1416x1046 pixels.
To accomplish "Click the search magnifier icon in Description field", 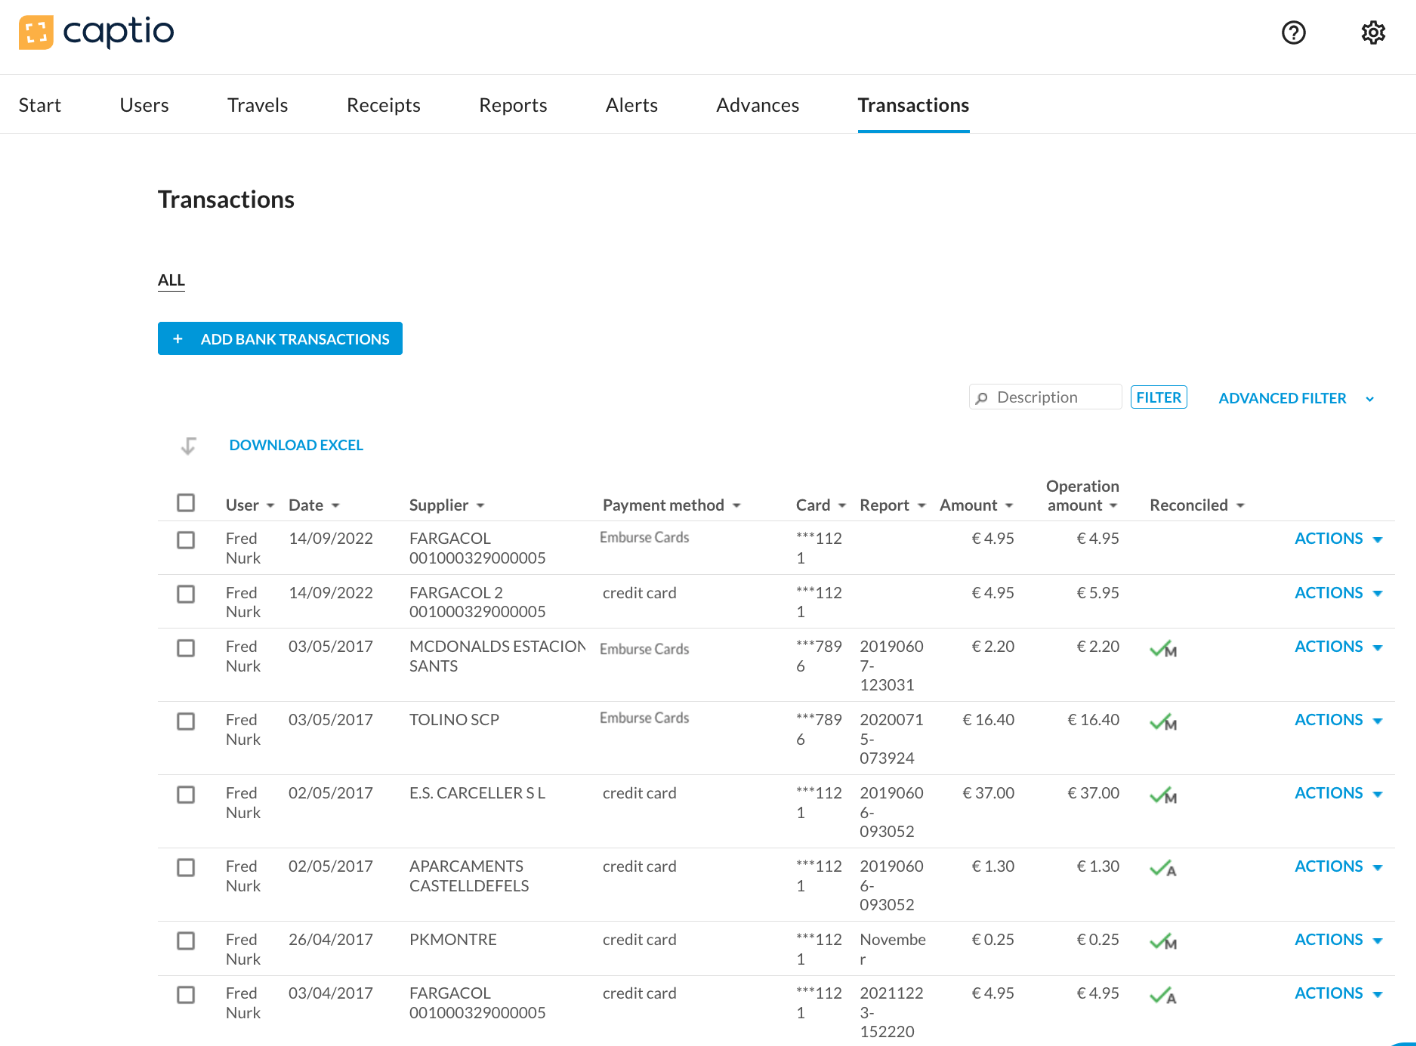I will click(x=981, y=398).
